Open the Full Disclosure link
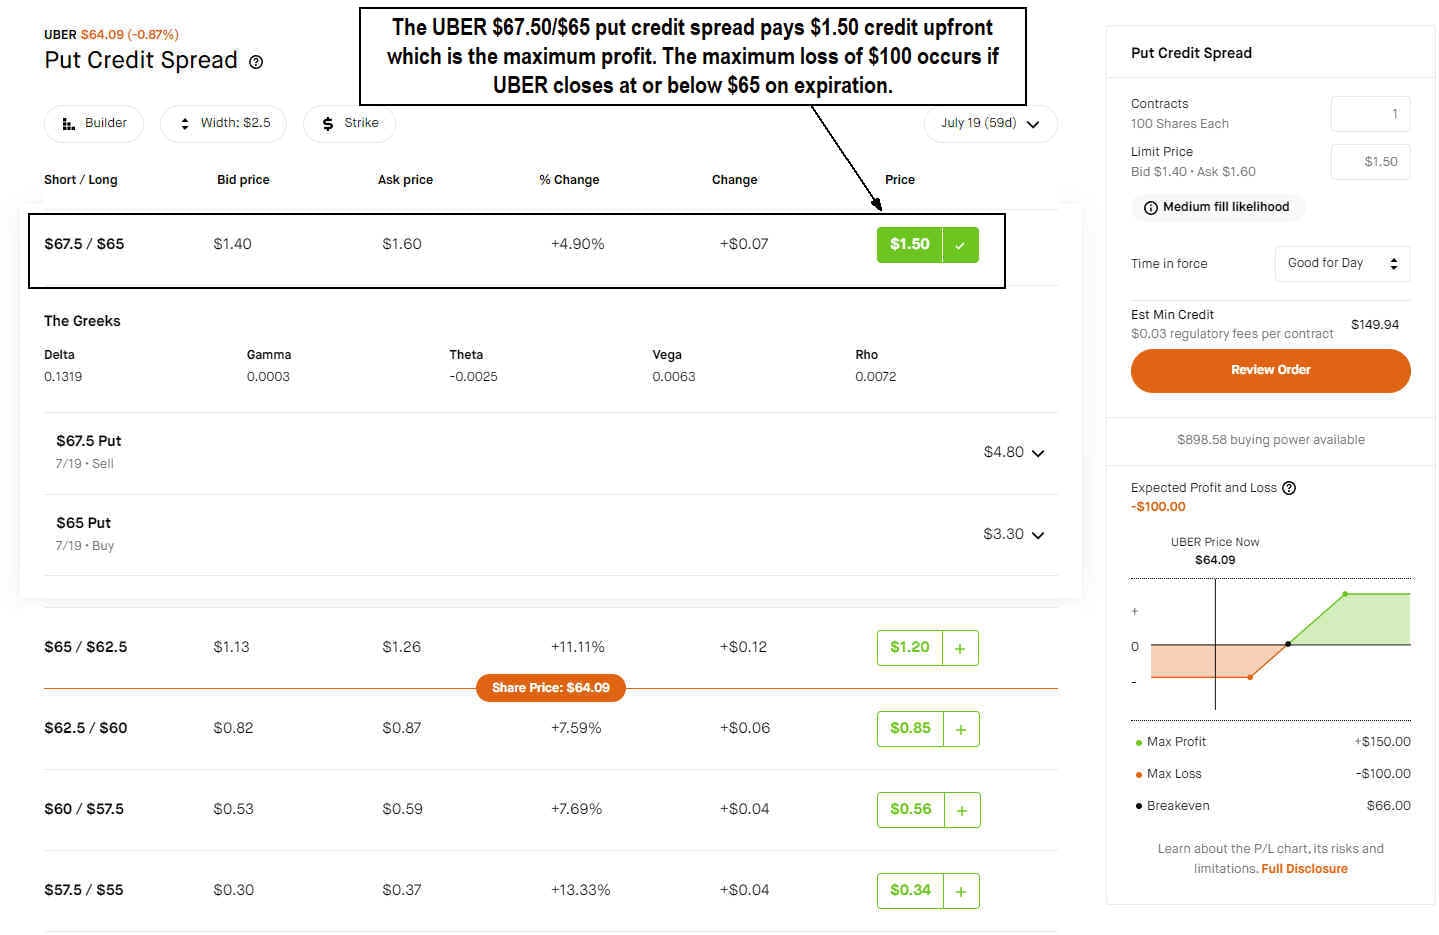Viewport: 1439px width, 935px height. [1304, 869]
